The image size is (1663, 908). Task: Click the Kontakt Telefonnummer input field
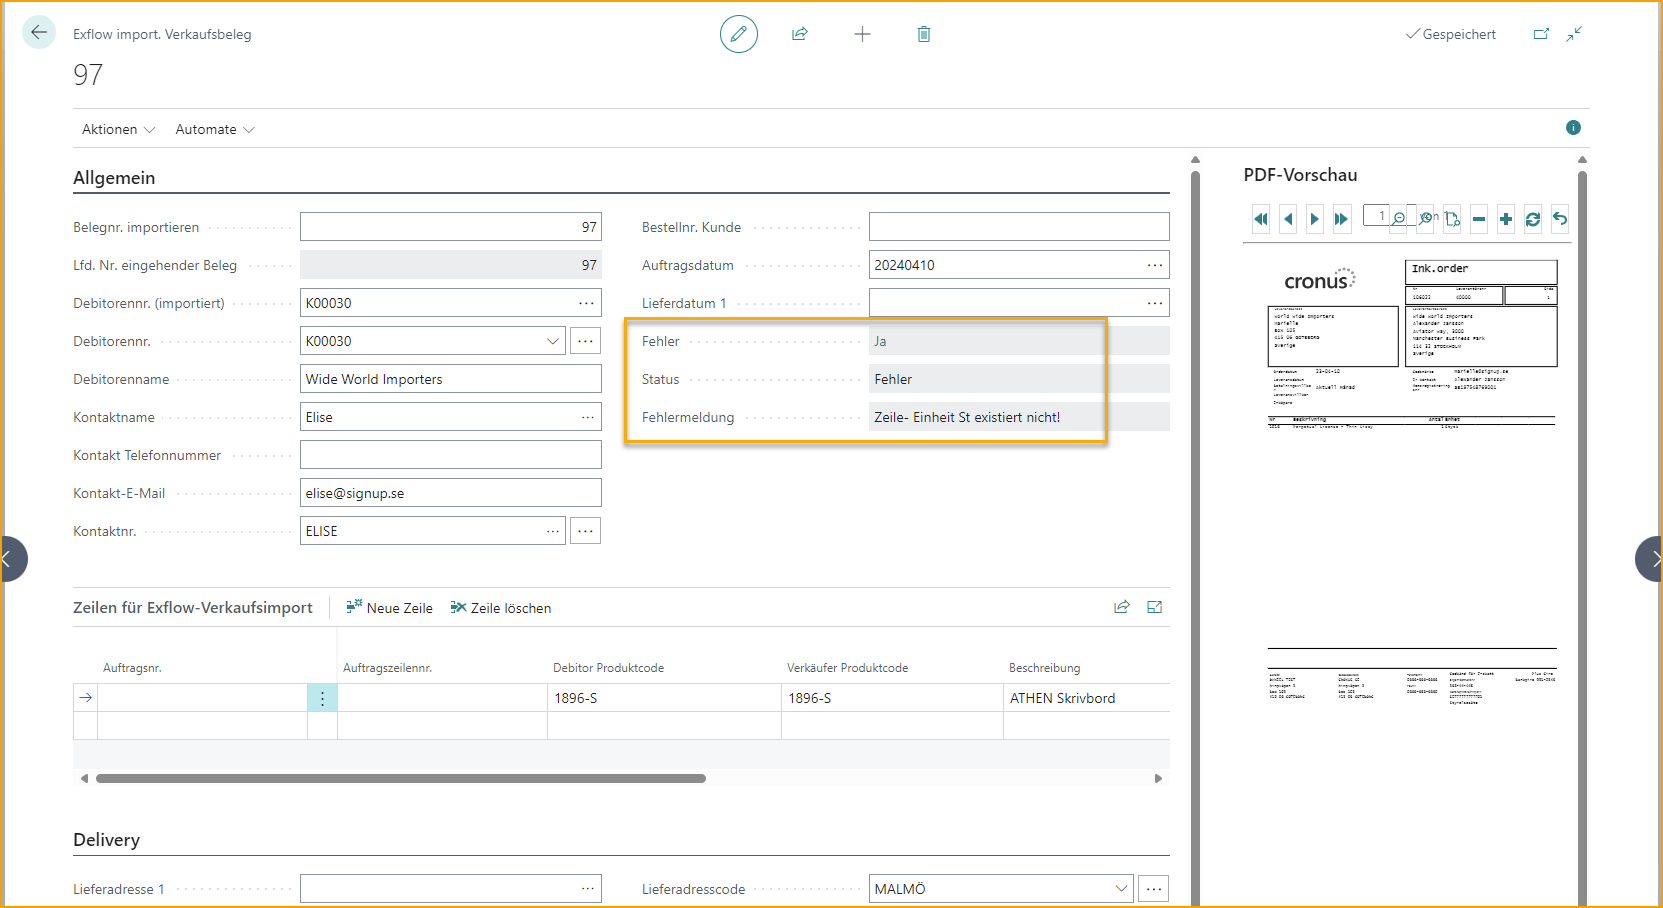pyautogui.click(x=450, y=455)
